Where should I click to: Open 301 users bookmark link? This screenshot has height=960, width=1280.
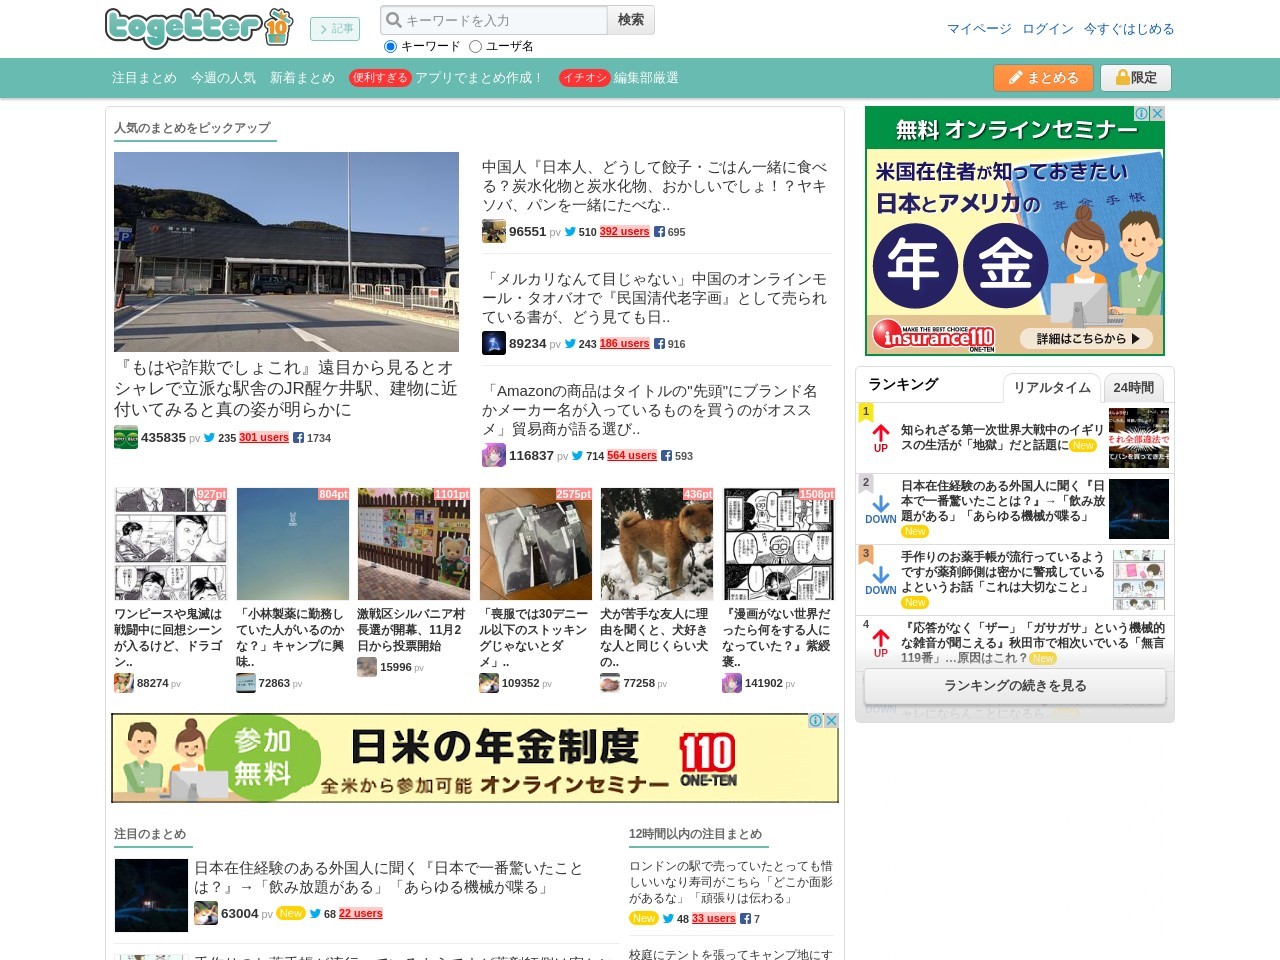pos(264,438)
